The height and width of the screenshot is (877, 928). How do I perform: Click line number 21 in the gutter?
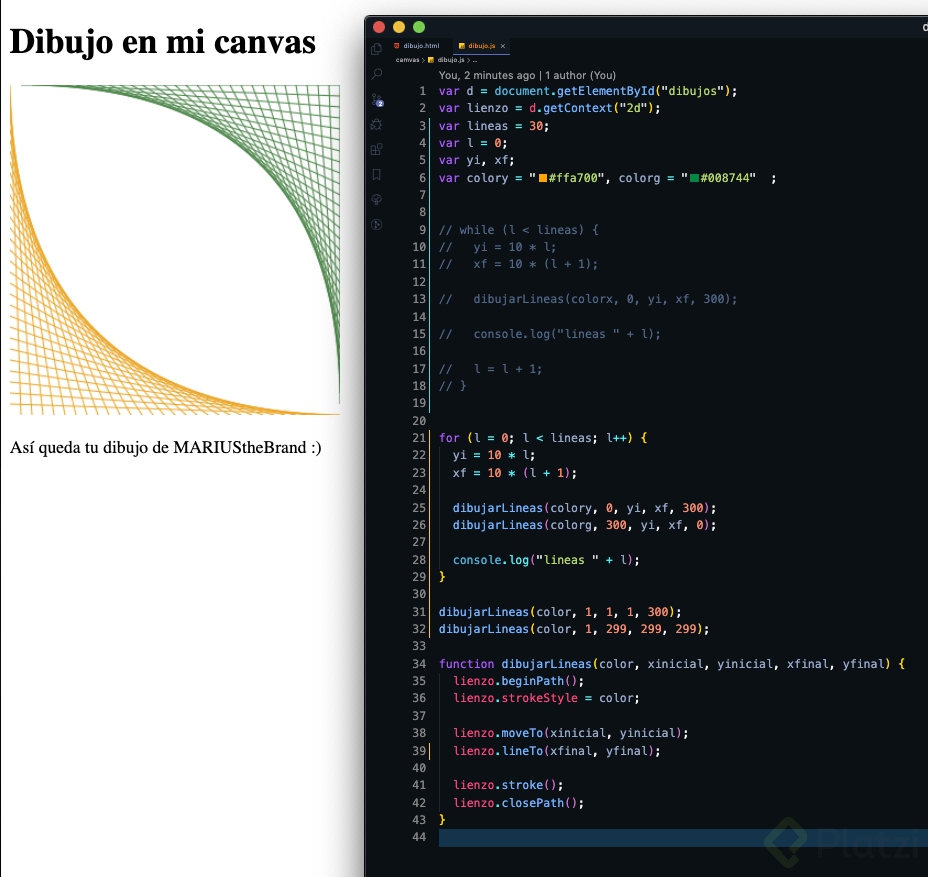pos(419,438)
